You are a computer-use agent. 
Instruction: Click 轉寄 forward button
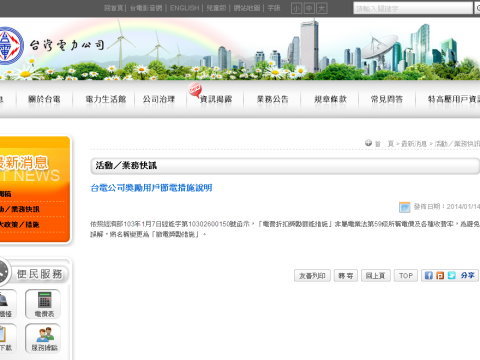point(346,276)
